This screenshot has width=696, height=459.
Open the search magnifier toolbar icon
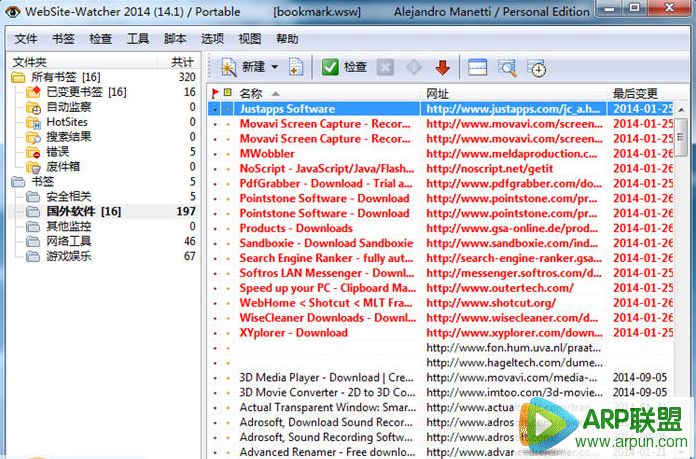pyautogui.click(x=507, y=68)
